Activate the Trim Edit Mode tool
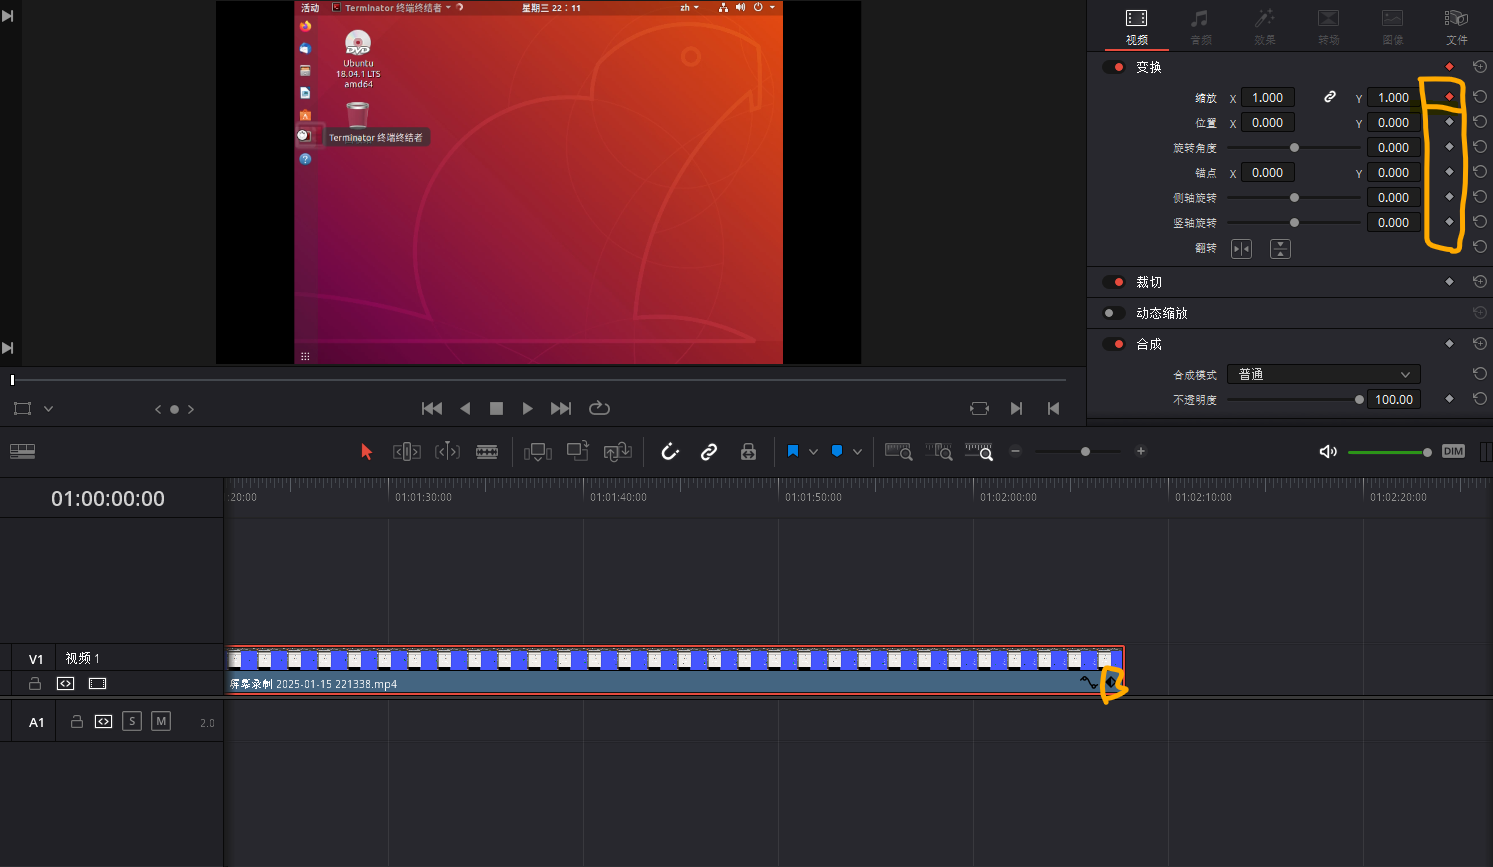The width and height of the screenshot is (1493, 867). [x=407, y=452]
